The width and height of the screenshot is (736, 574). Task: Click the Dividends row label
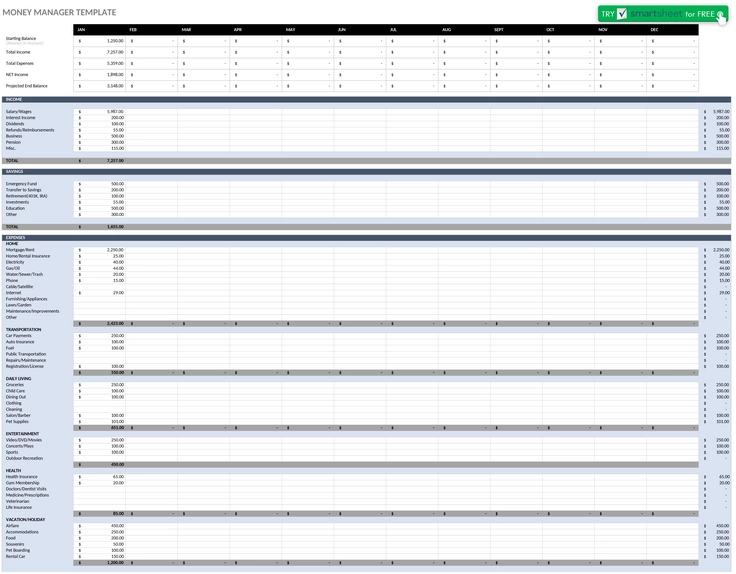tap(15, 124)
